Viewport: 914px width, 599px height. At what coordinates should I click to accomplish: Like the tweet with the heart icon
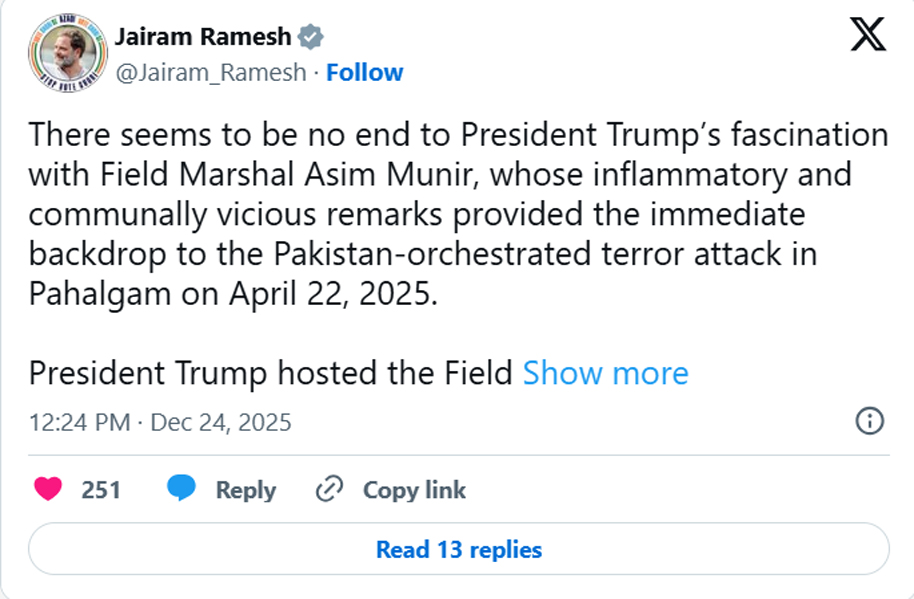[x=48, y=490]
